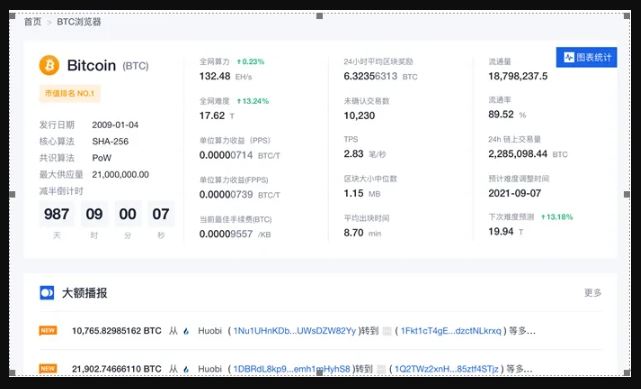The width and height of the screenshot is (641, 389).
Task: Click the gray icon before 1Fkt1cT4gE address
Action: click(387, 331)
